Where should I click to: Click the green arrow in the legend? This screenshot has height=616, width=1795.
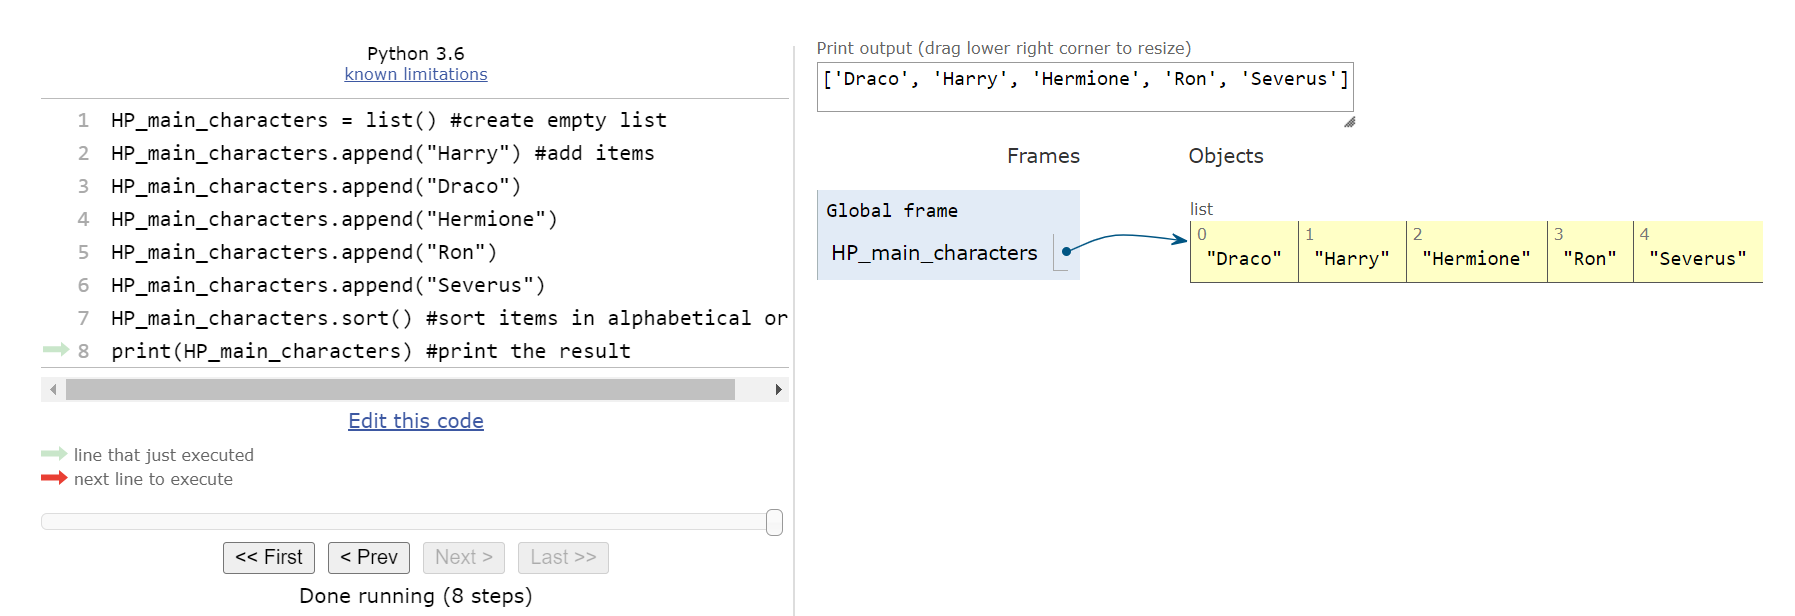[54, 454]
